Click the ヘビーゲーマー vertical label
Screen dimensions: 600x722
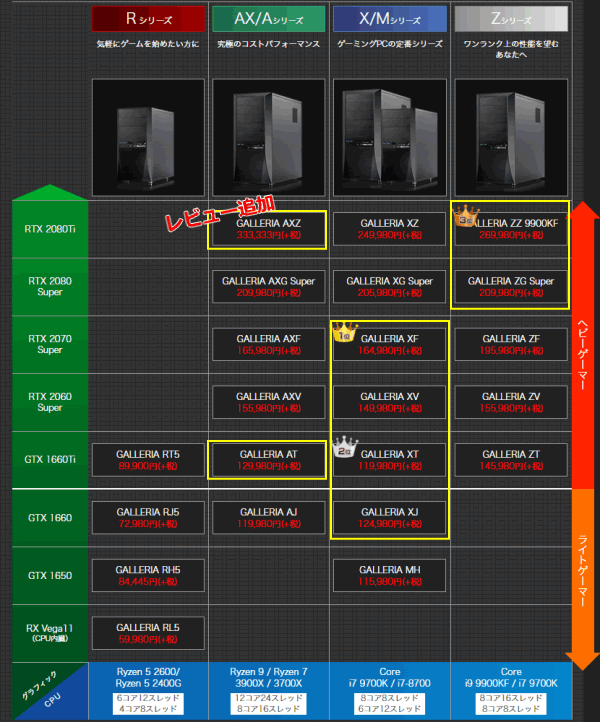(583, 355)
